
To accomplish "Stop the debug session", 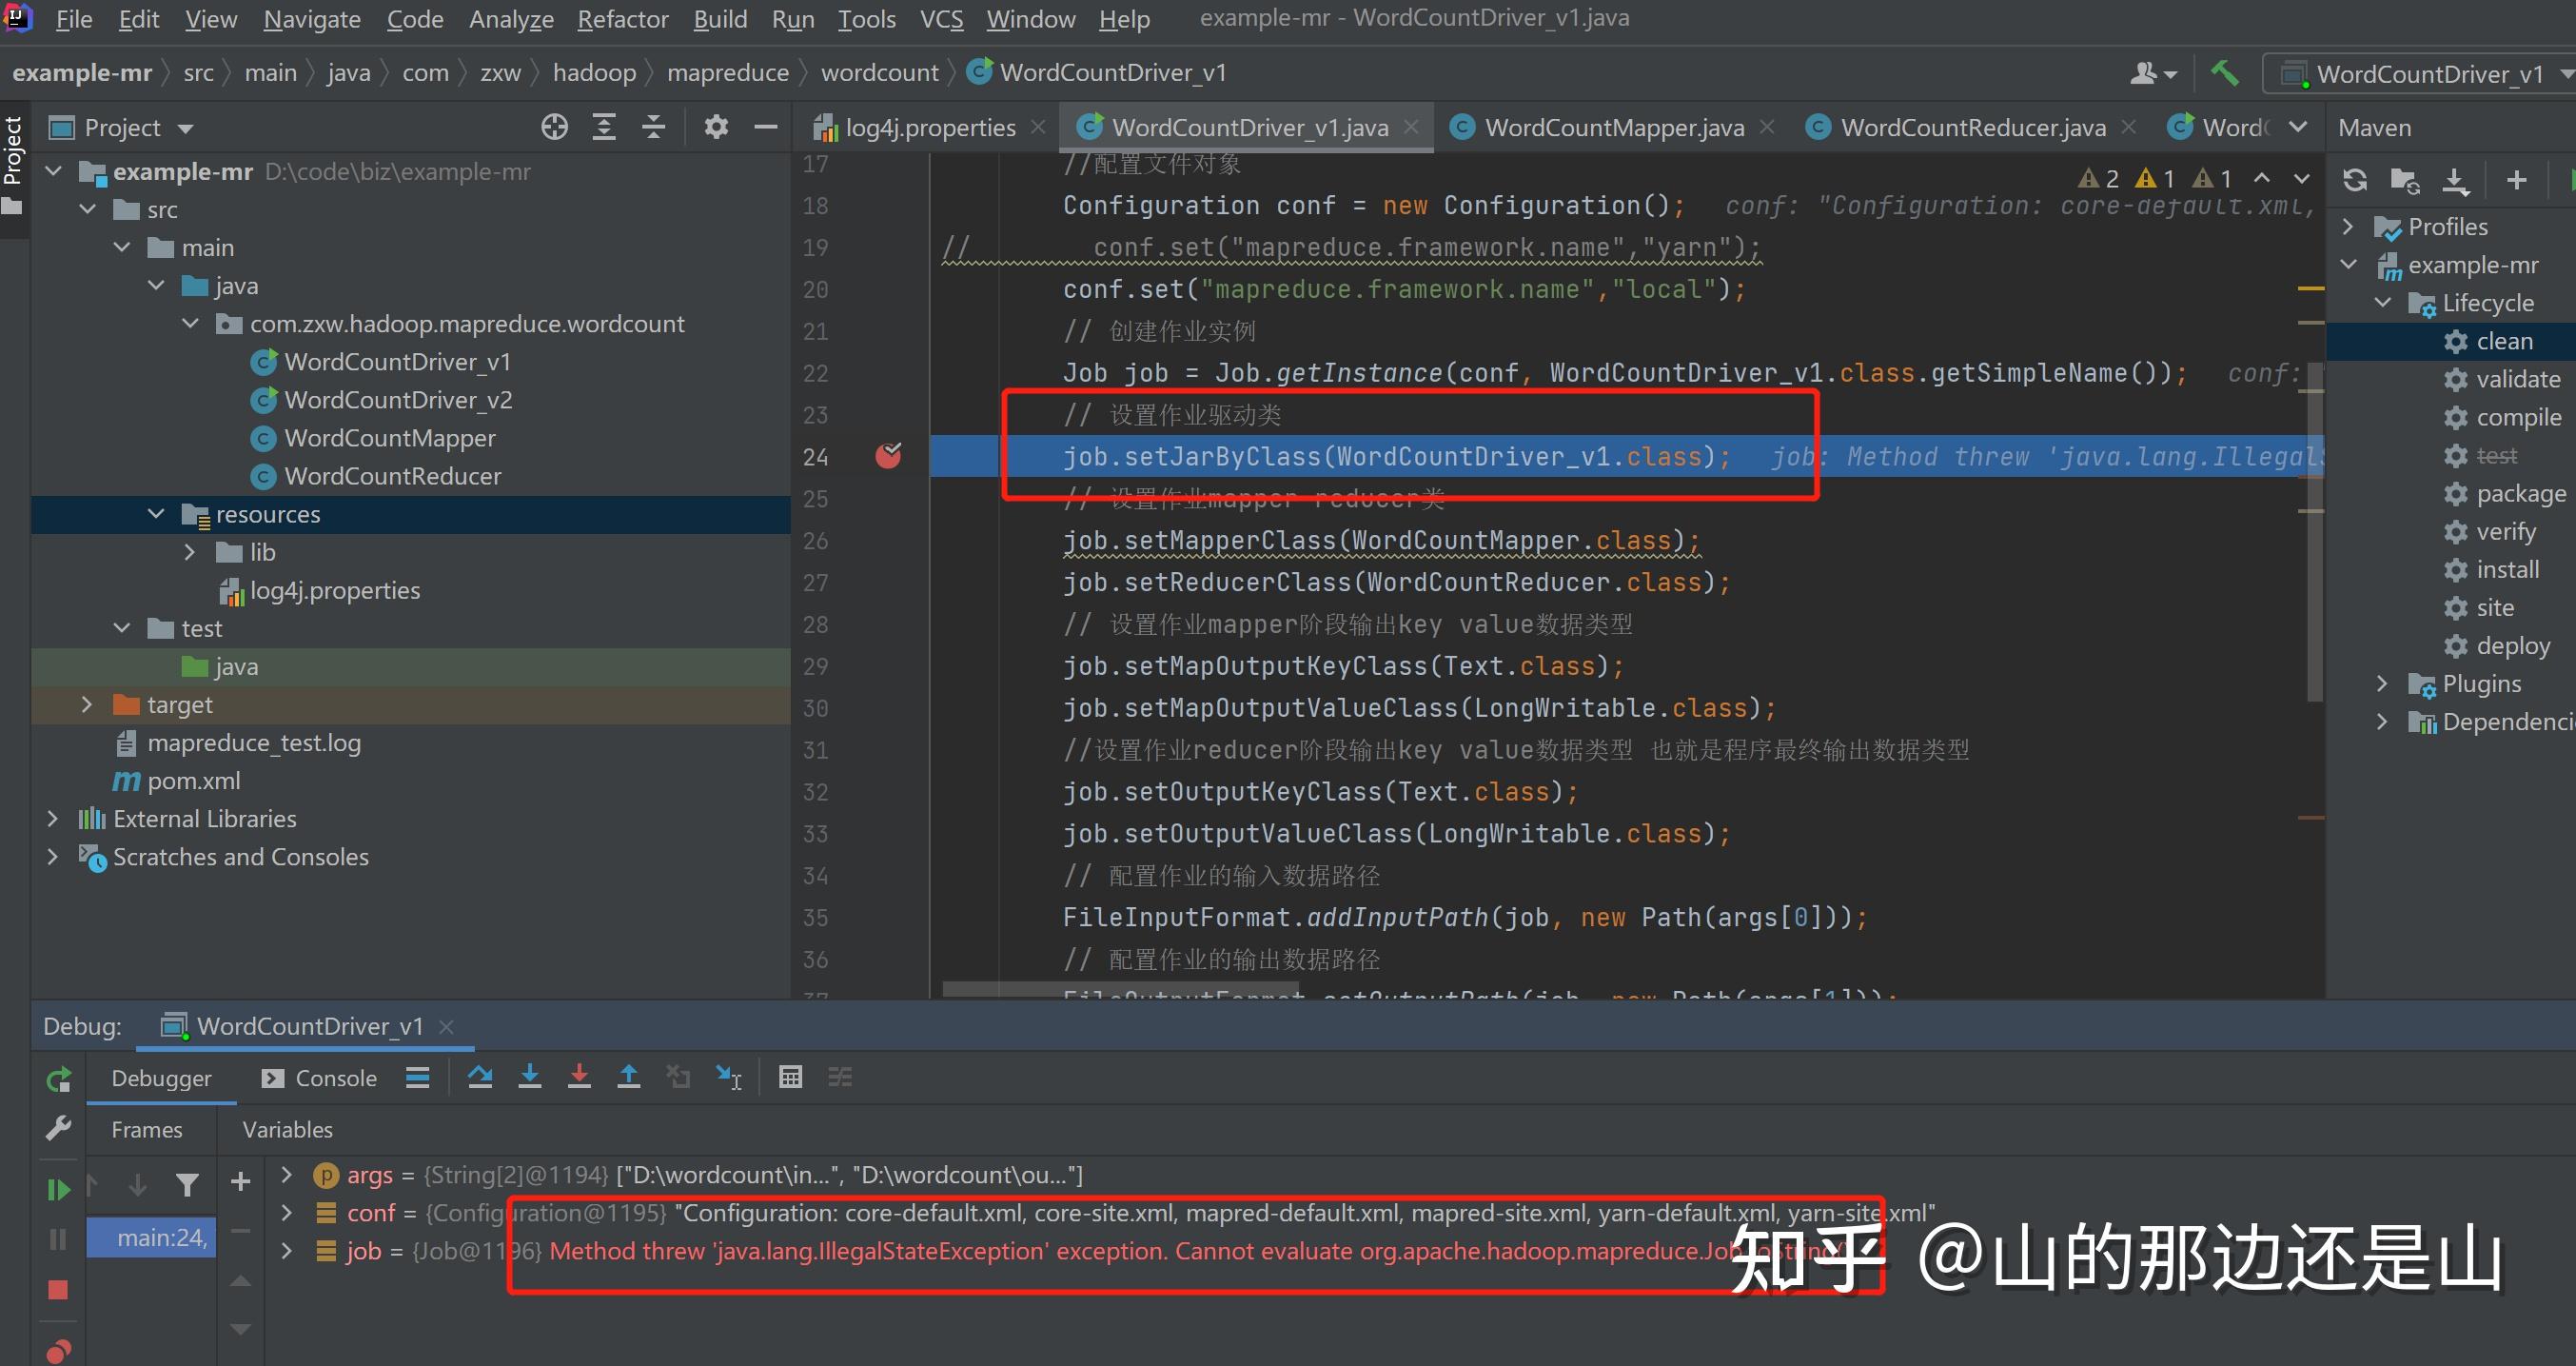I will pyautogui.click(x=58, y=1290).
